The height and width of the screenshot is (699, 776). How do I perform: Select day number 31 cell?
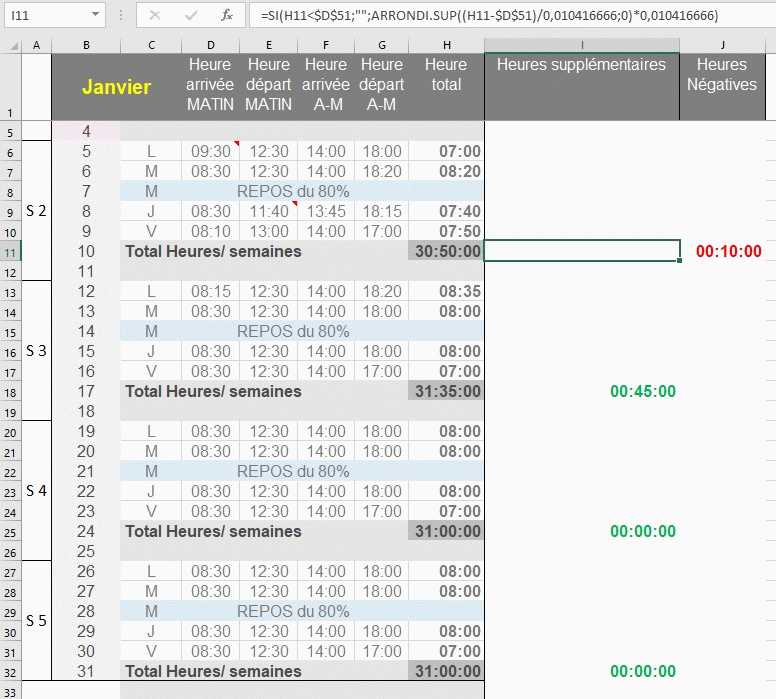coord(86,672)
